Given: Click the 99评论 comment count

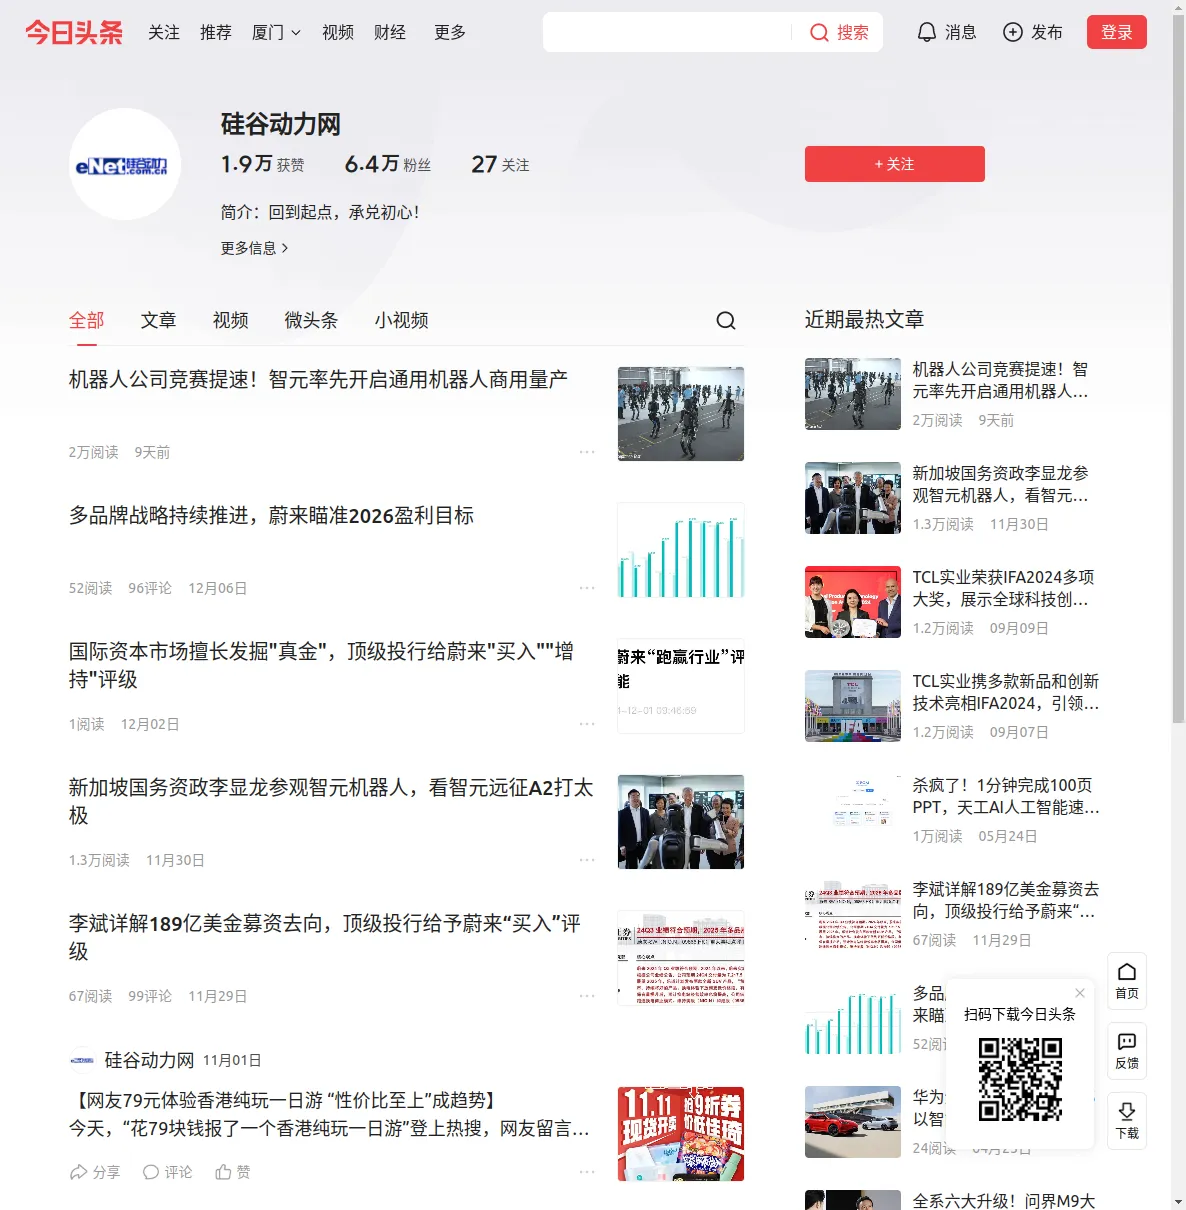Looking at the screenshot, I should (x=150, y=996).
